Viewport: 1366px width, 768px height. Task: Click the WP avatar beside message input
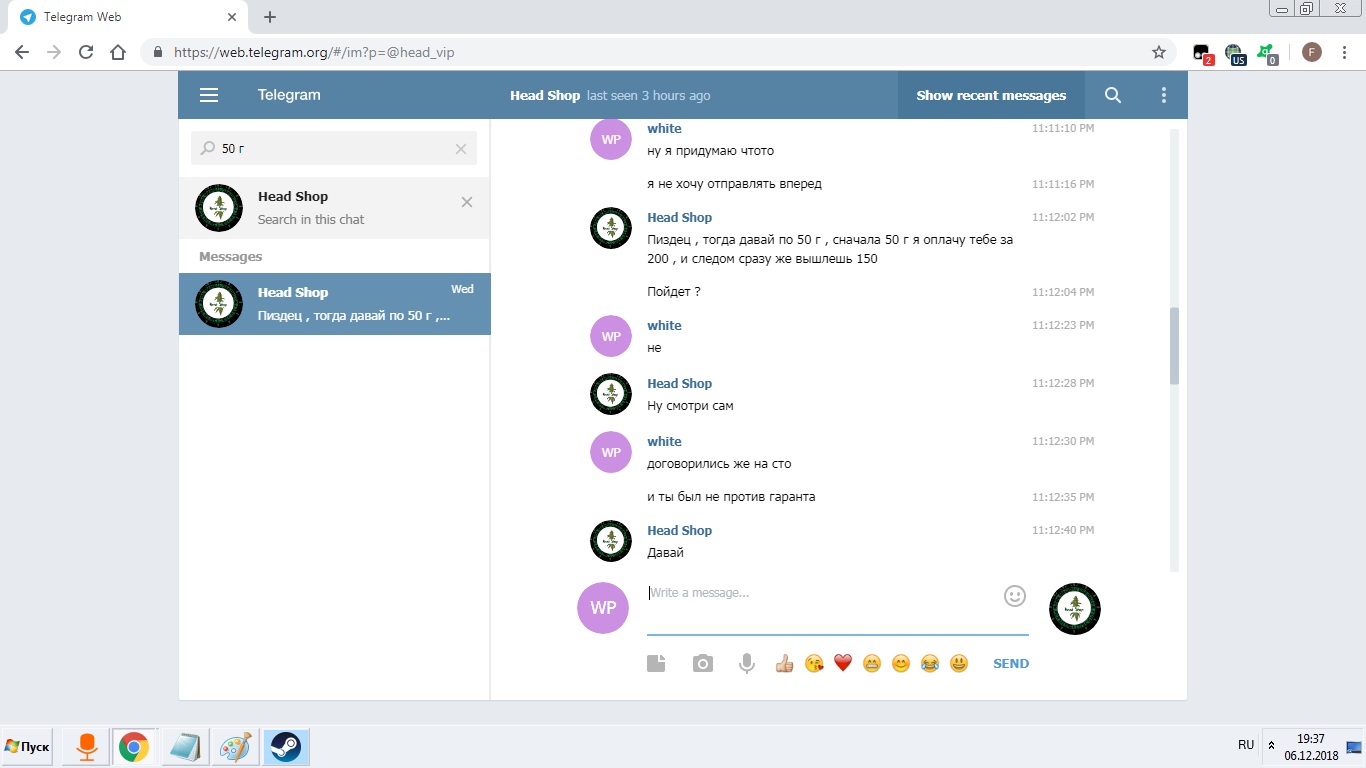coord(603,608)
